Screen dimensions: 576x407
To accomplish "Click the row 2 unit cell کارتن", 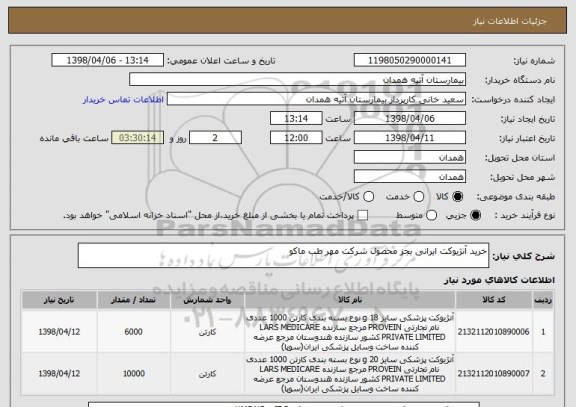I will [x=207, y=374].
